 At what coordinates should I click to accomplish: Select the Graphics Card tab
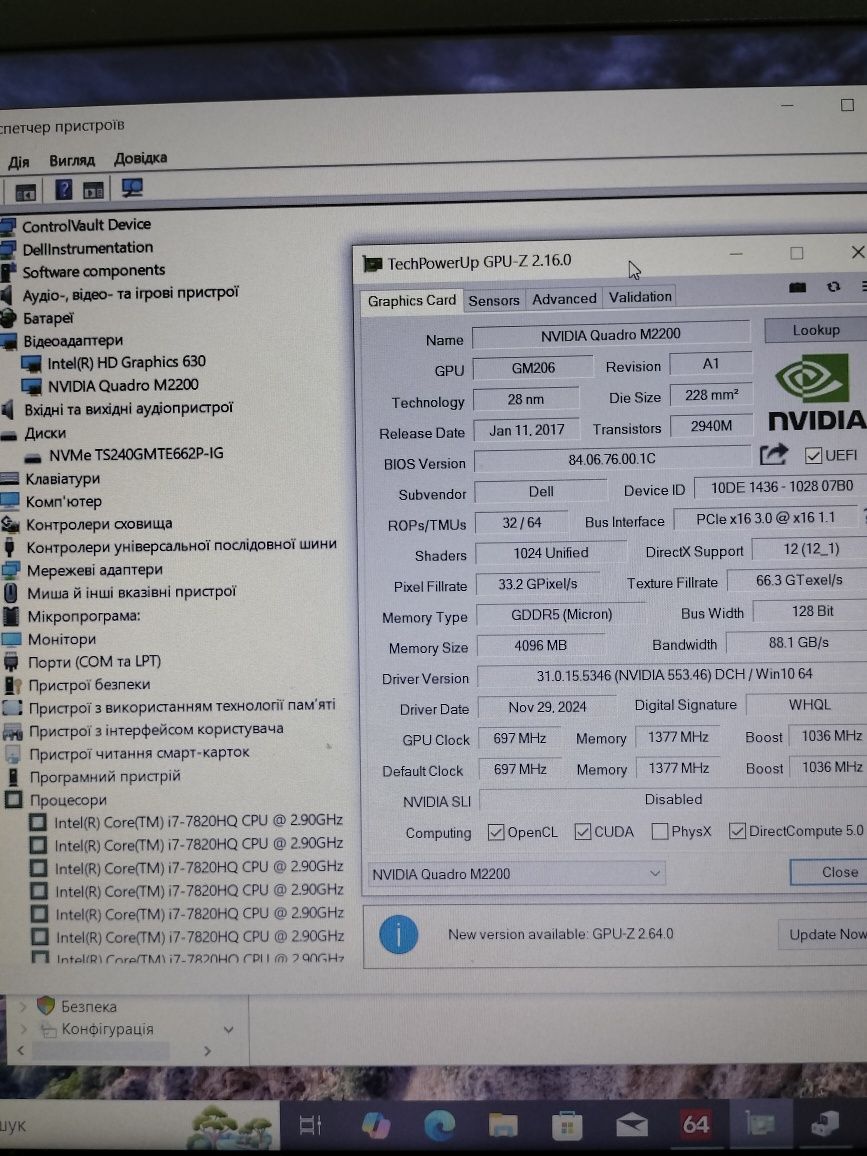click(x=411, y=301)
